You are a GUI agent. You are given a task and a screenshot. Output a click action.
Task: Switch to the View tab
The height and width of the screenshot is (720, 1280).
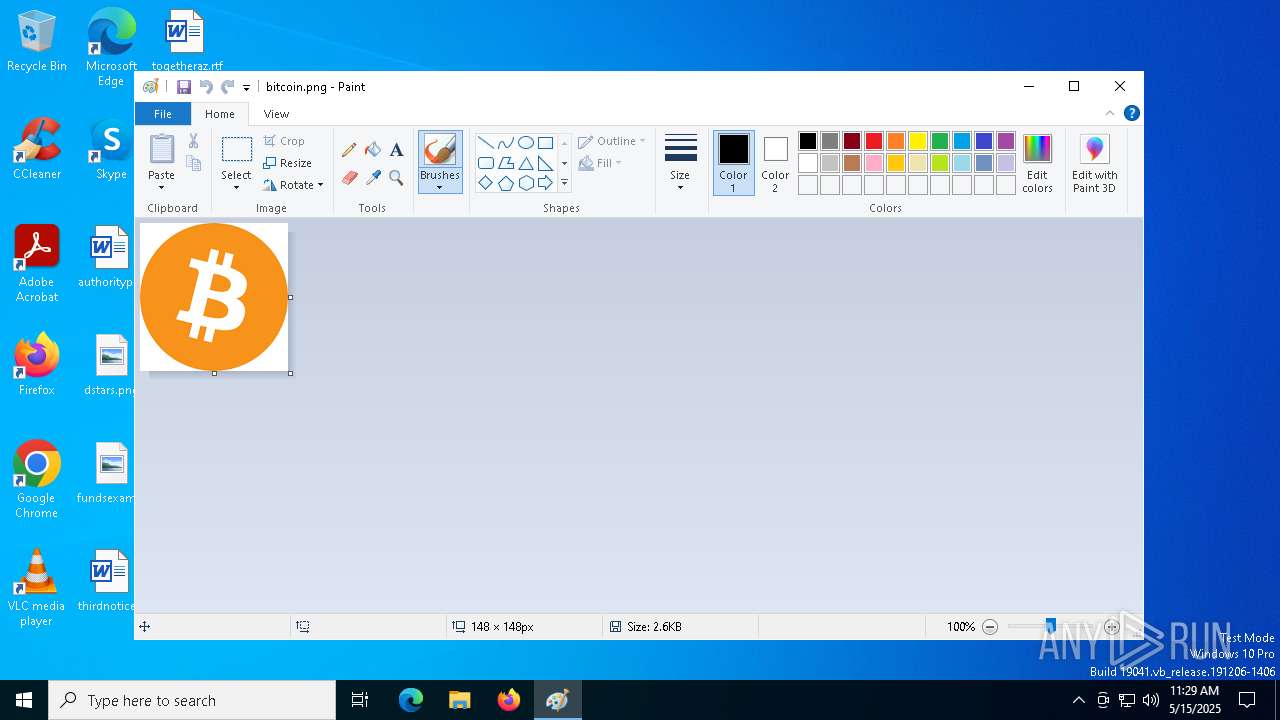pos(276,114)
